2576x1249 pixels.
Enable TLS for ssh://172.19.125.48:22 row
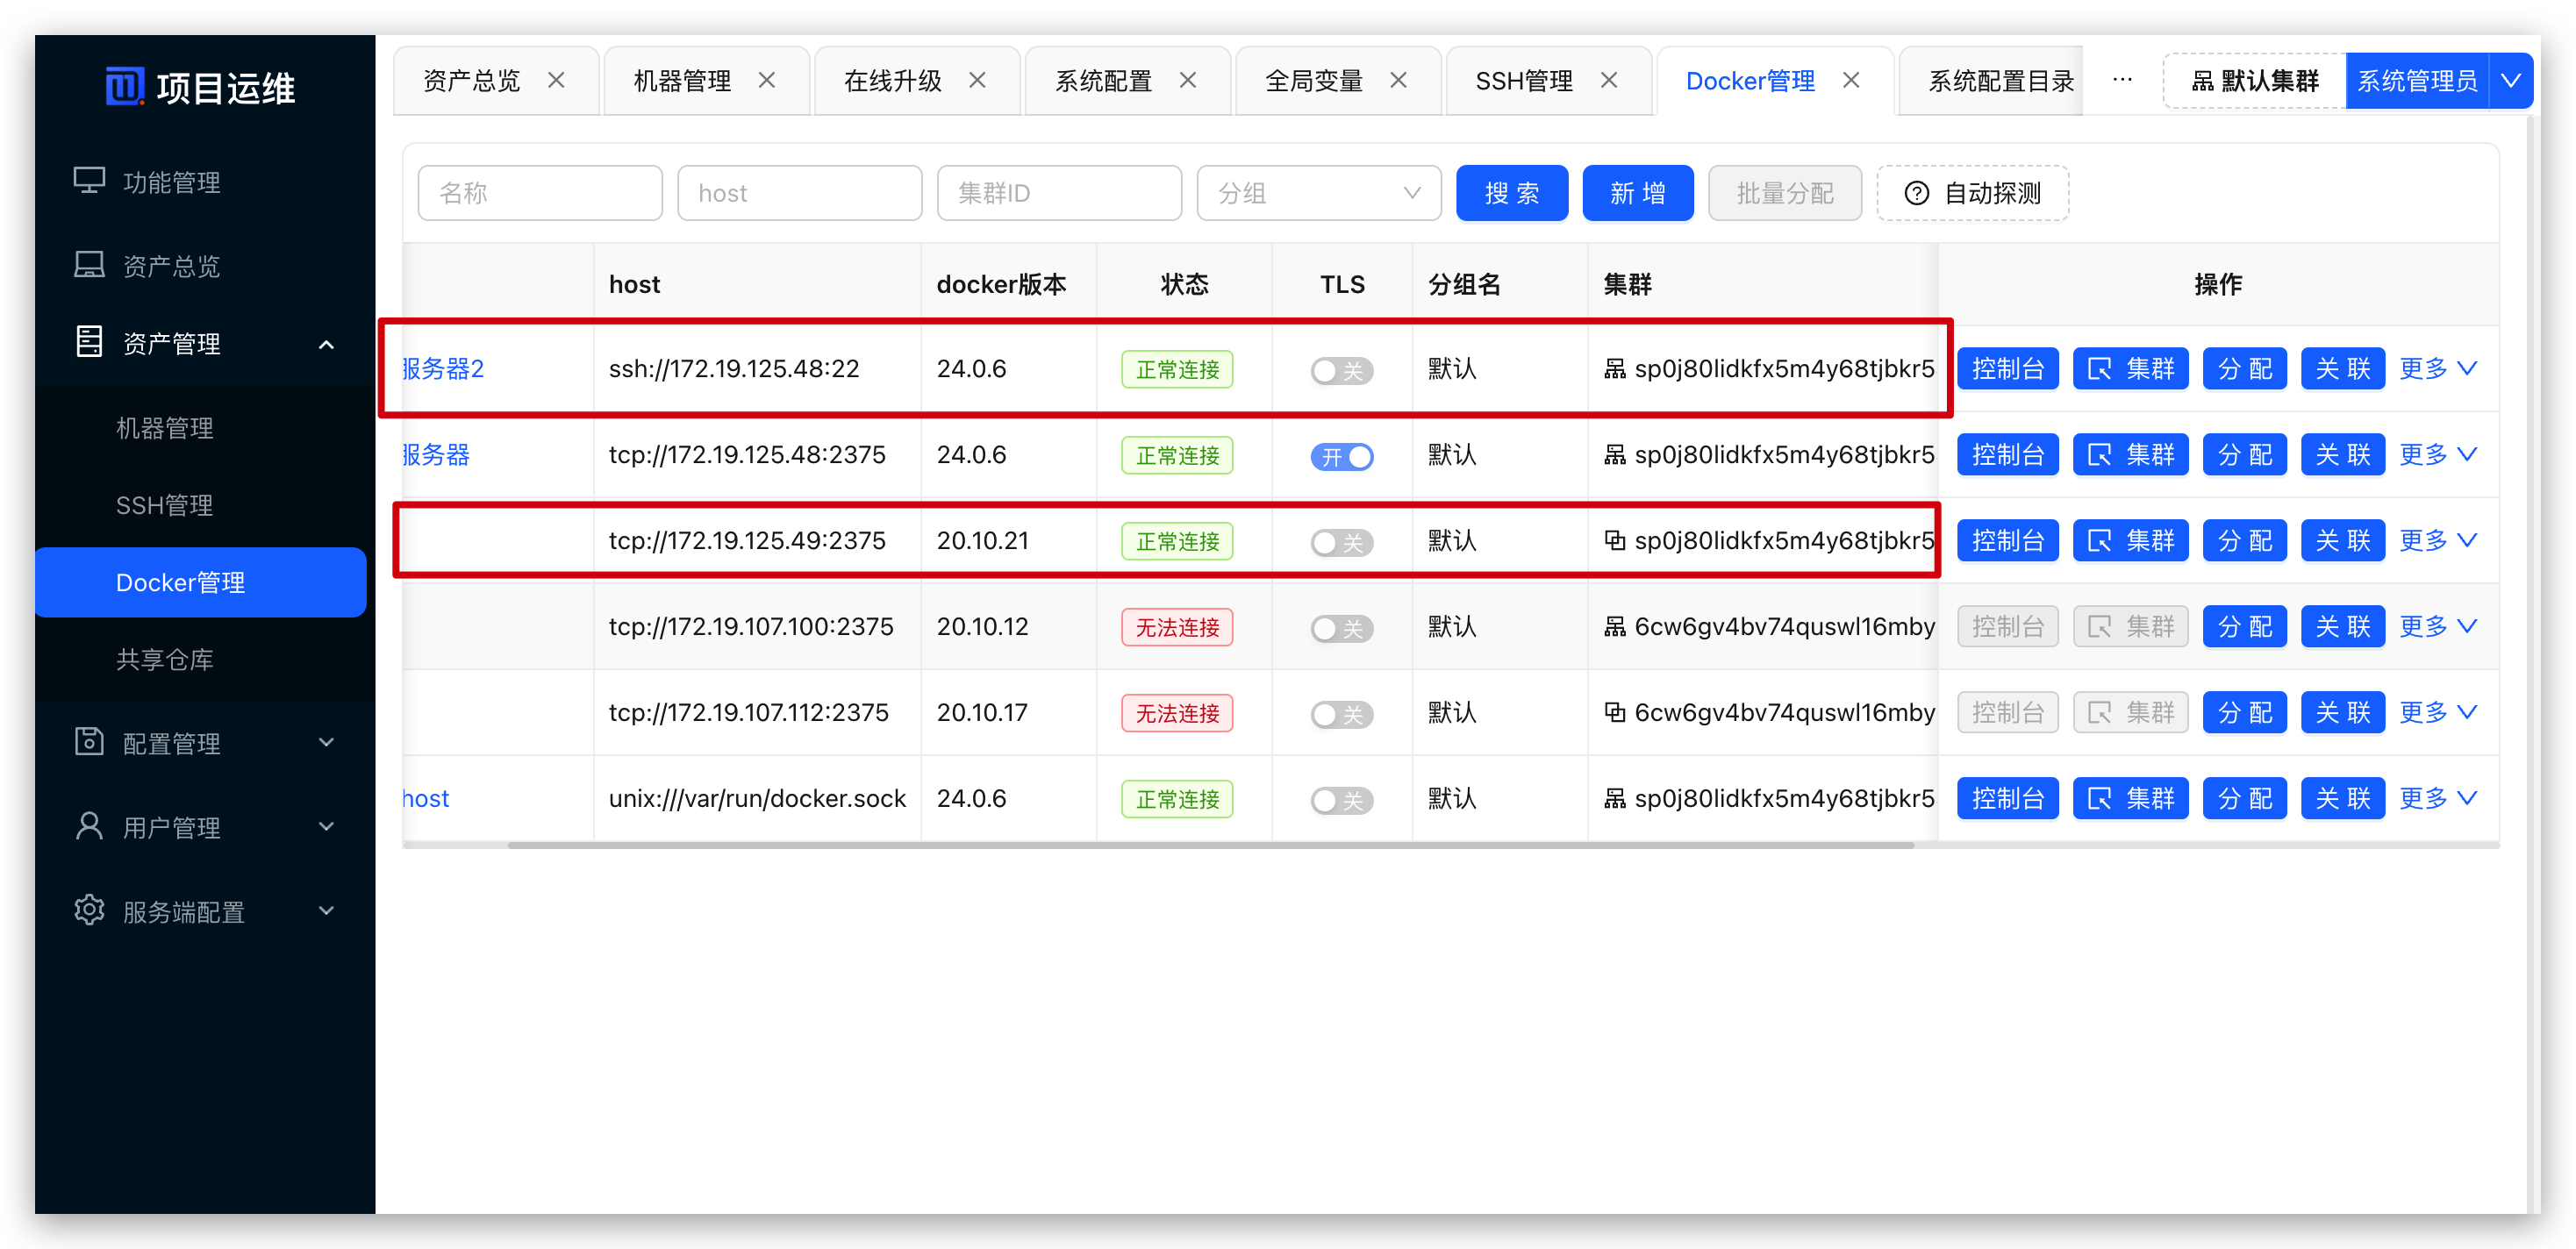[x=1342, y=370]
